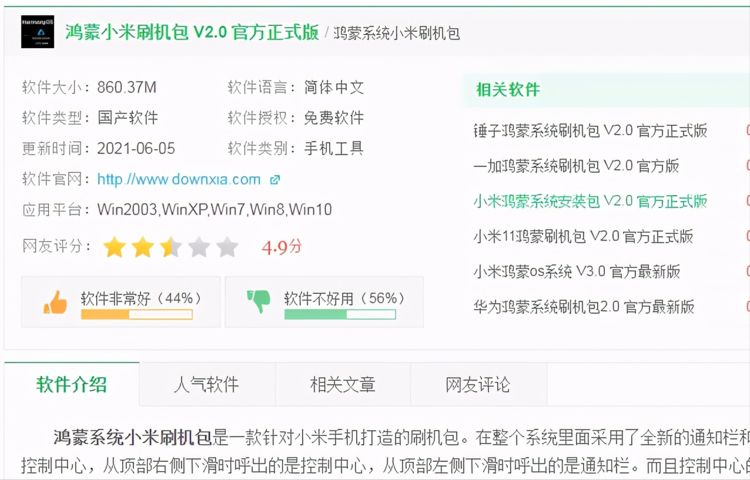Open 锤子鸿蒙系统刷机包 V2.0 官方正式版 link

pyautogui.click(x=590, y=131)
